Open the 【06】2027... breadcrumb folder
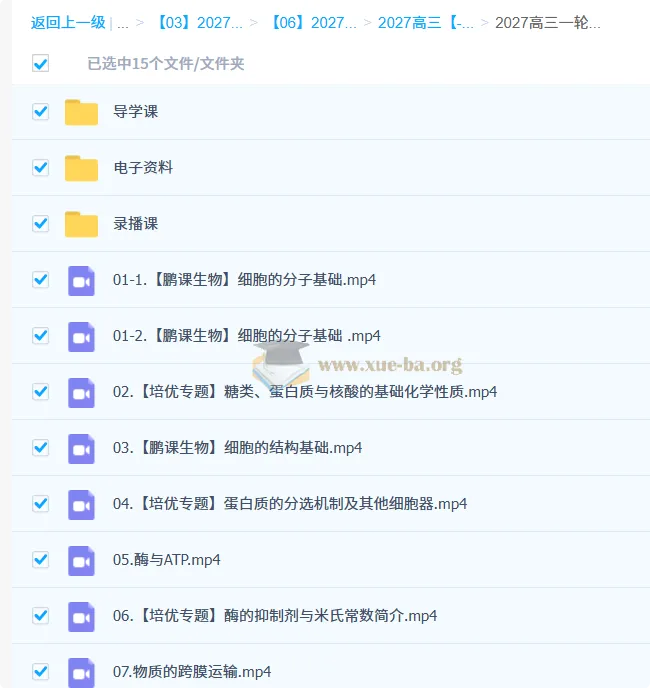The width and height of the screenshot is (650, 688). [314, 22]
